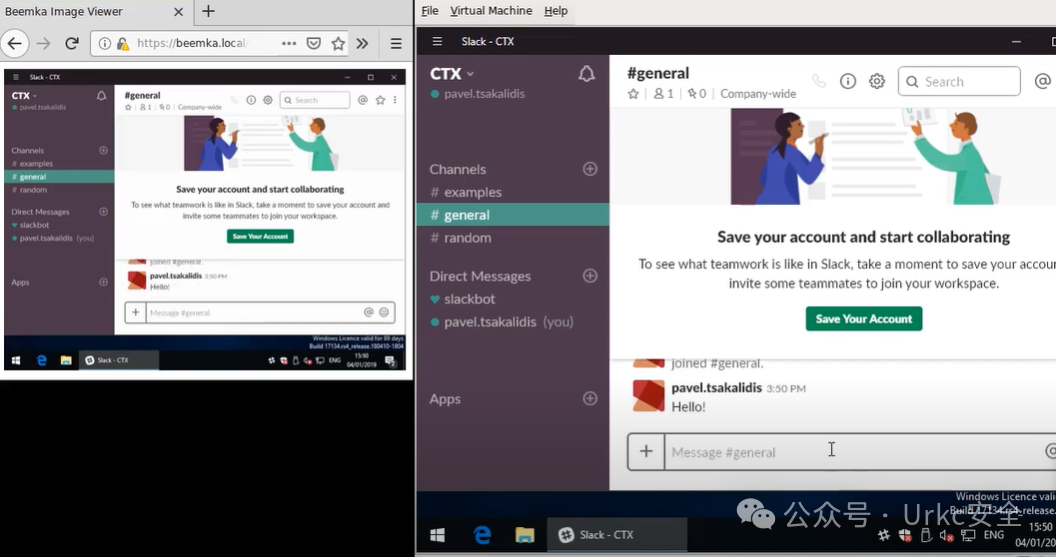
Task: Click Company-wide channel topic in VM
Action: click(x=758, y=94)
